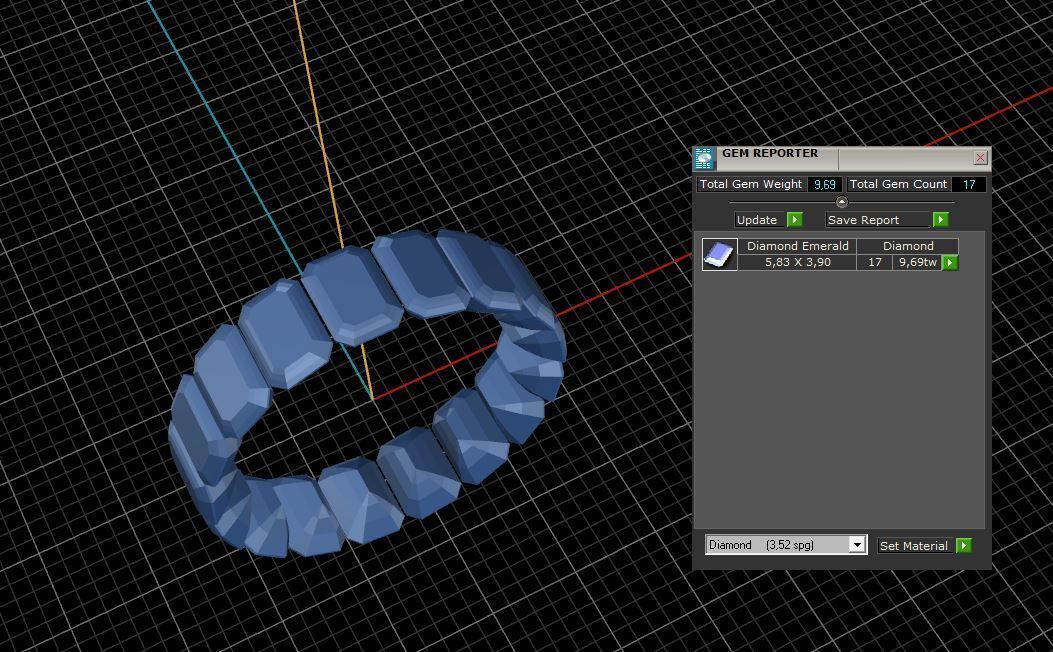Image resolution: width=1053 pixels, height=652 pixels.
Task: Click the Total Gem Weight value 9,69
Action: 824,185
